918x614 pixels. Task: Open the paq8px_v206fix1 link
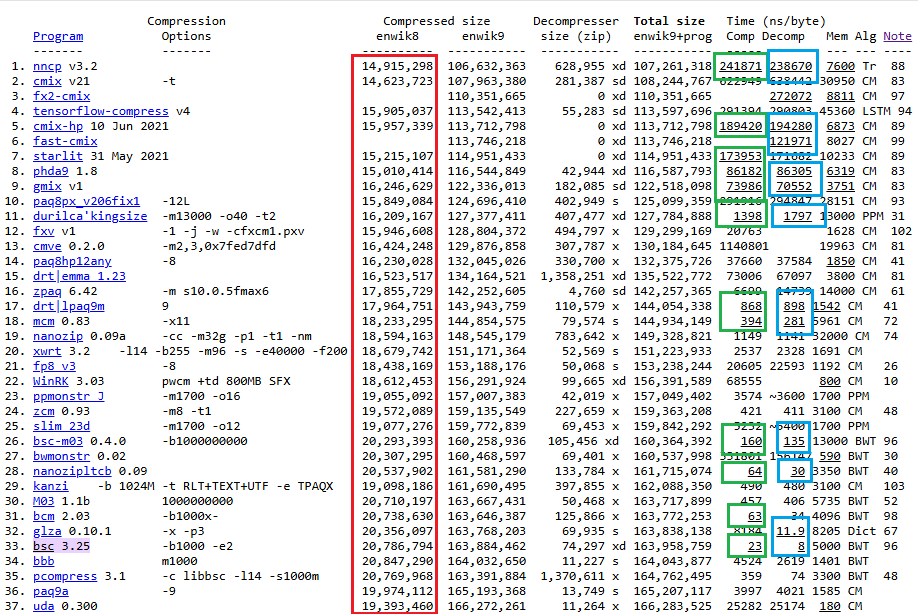pos(87,201)
